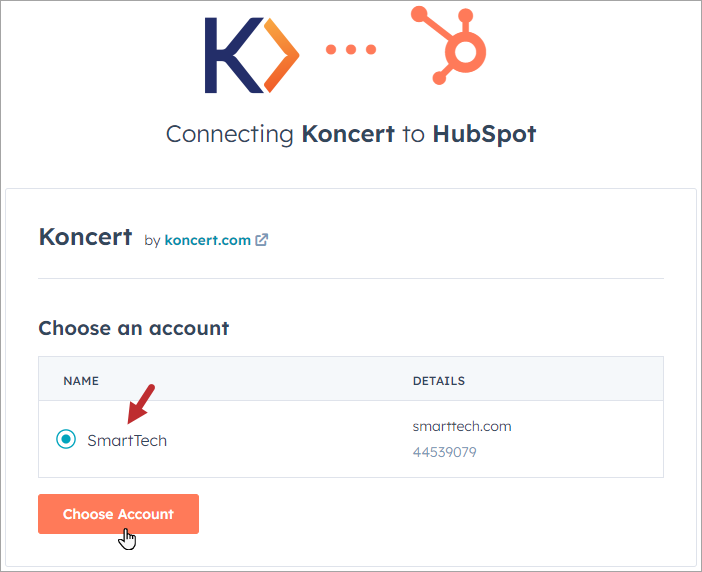702x572 pixels.
Task: Click the account ID 44539079
Action: click(445, 452)
